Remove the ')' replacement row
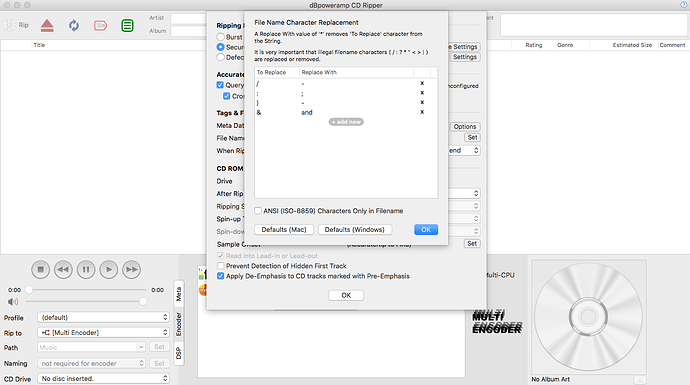 point(422,103)
